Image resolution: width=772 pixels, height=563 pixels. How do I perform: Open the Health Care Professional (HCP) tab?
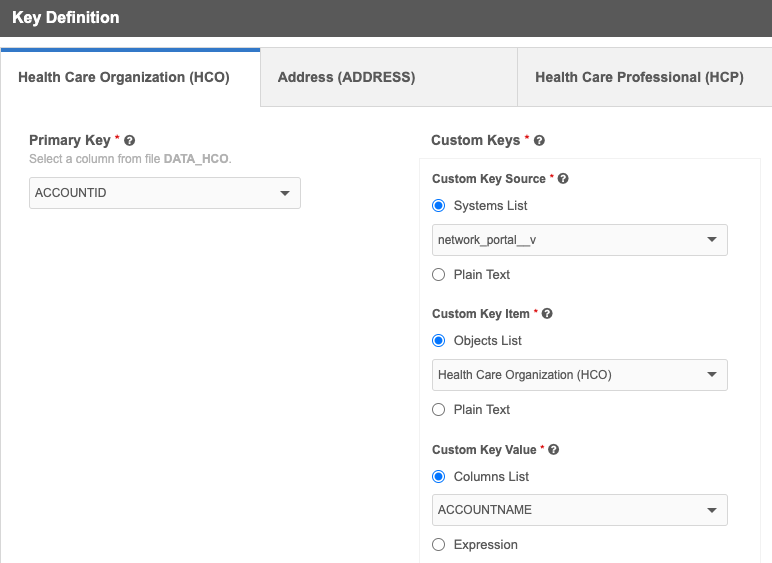639,77
